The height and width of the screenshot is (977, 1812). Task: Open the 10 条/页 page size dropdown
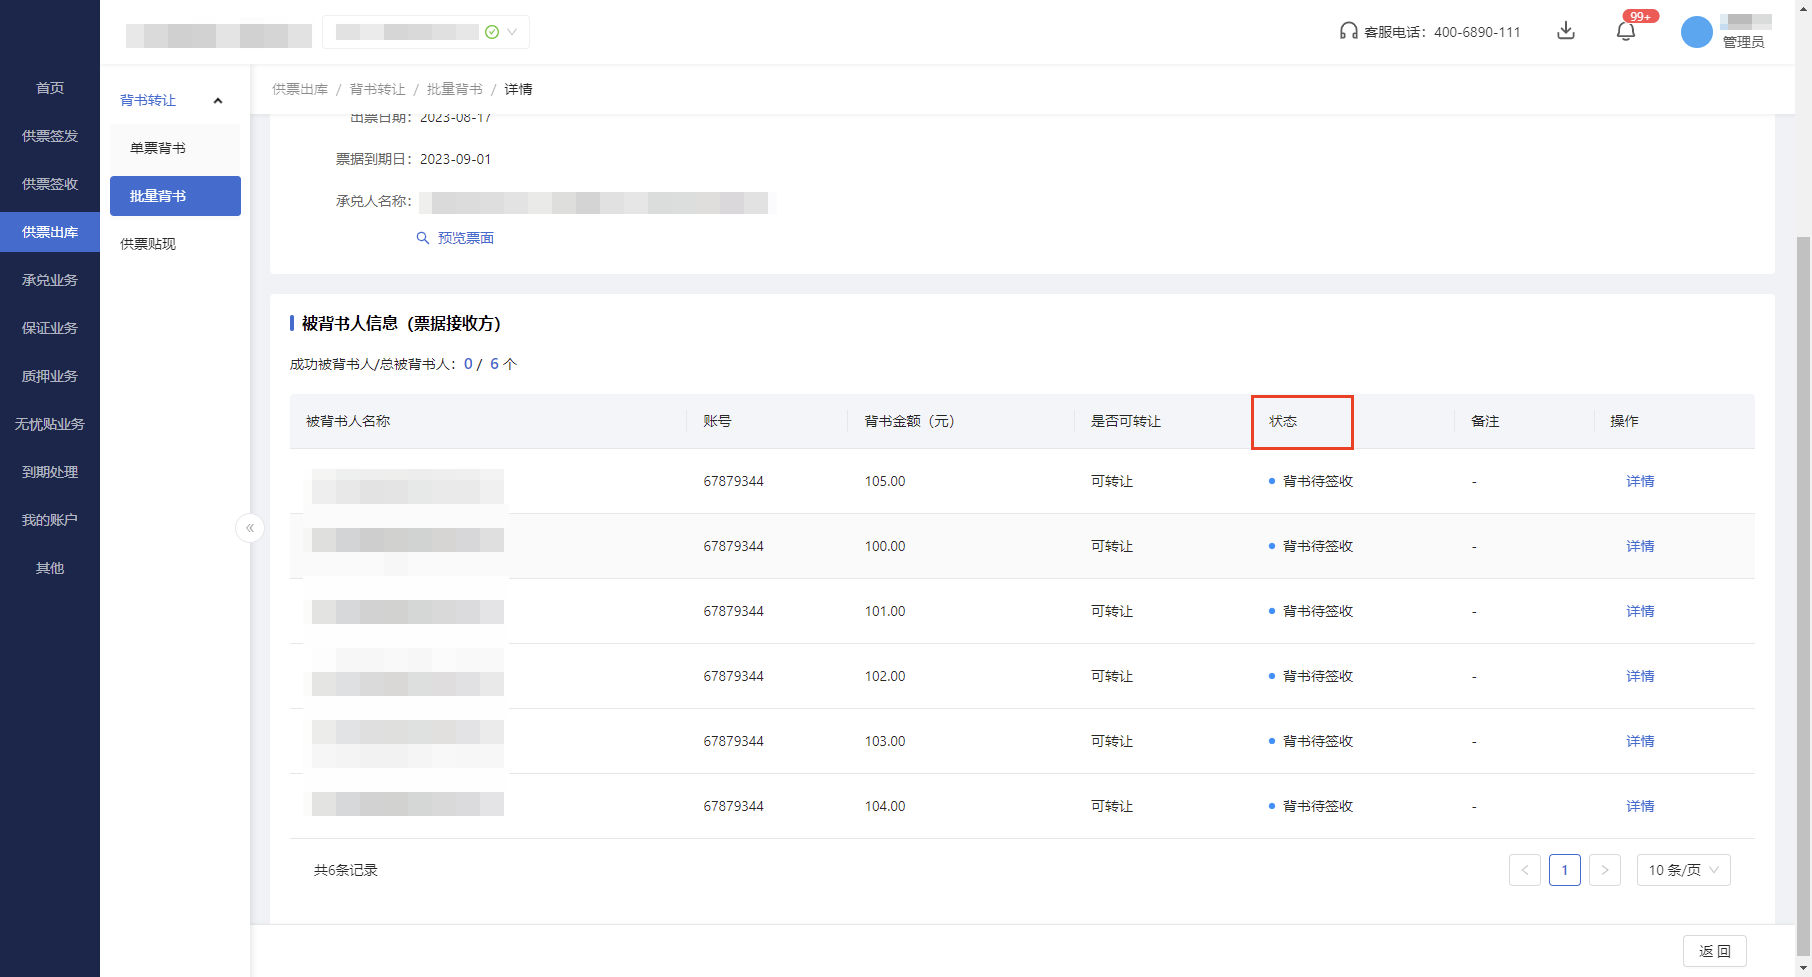1683,870
